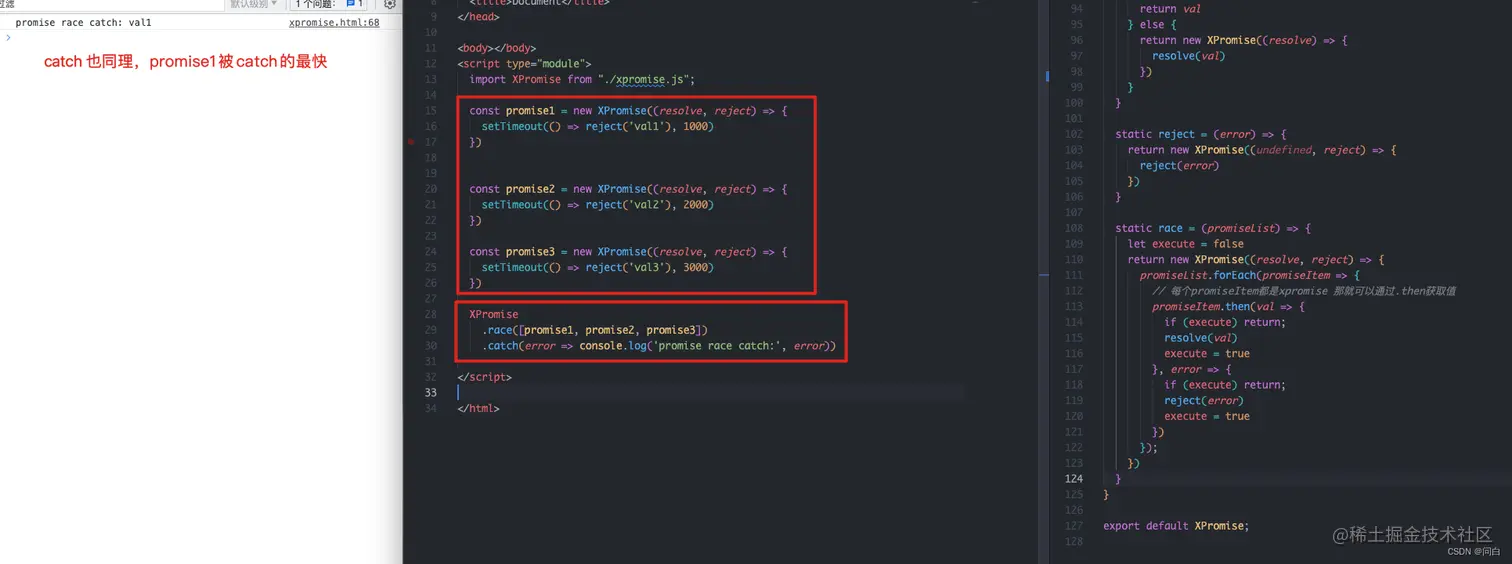The height and width of the screenshot is (564, 1512).
Task: Click the setTimeout reject('val2'), 2000 line
Action: [598, 205]
